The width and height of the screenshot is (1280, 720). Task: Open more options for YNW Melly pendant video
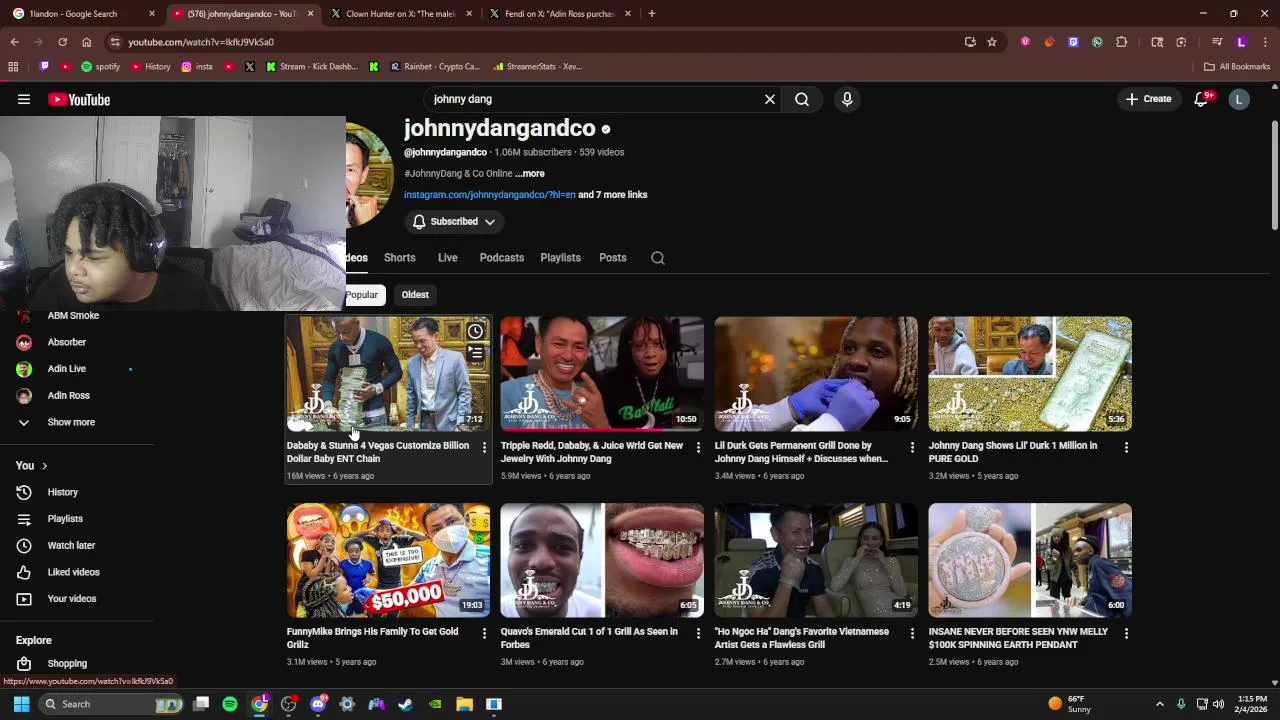(x=1126, y=633)
